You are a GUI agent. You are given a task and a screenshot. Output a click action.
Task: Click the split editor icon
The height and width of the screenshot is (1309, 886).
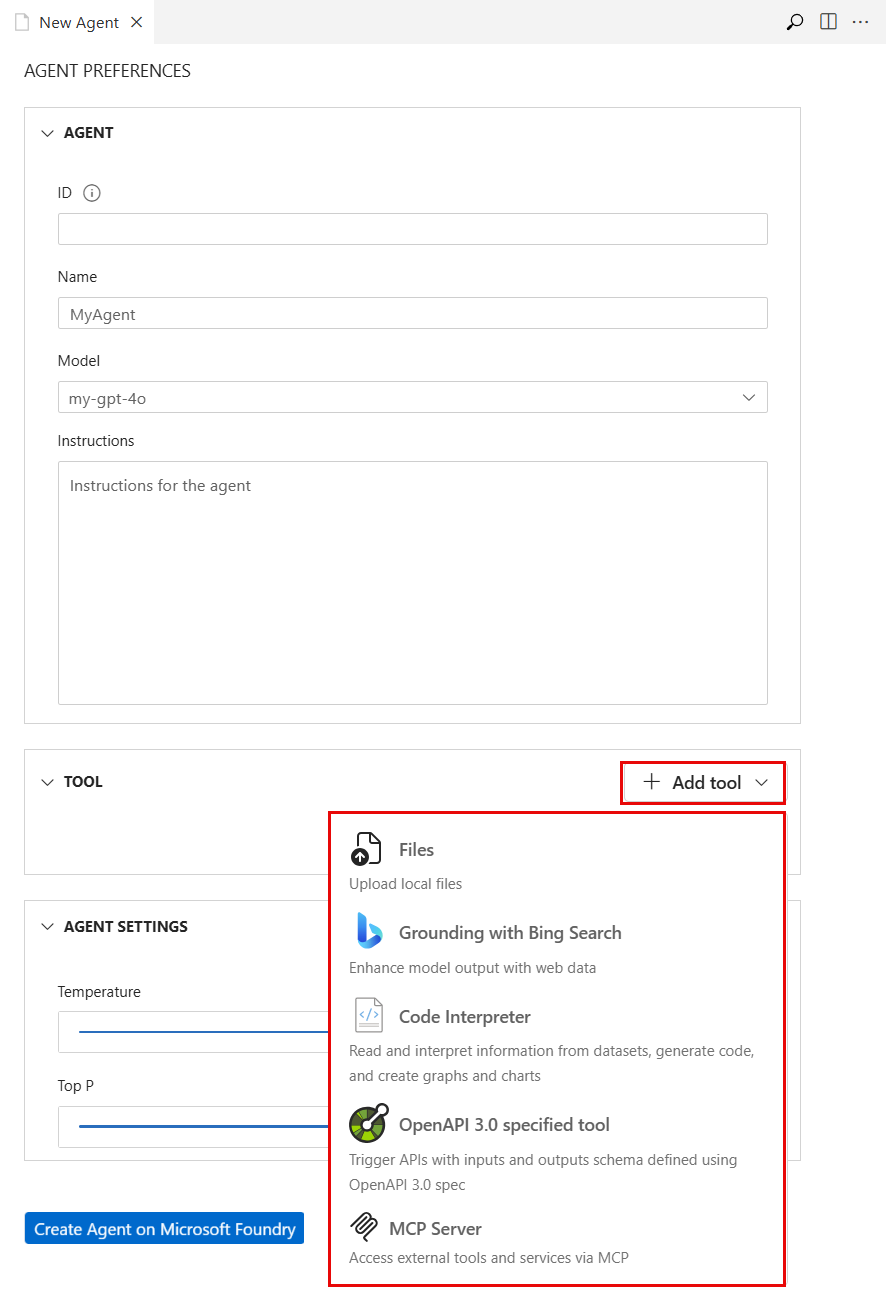point(828,22)
